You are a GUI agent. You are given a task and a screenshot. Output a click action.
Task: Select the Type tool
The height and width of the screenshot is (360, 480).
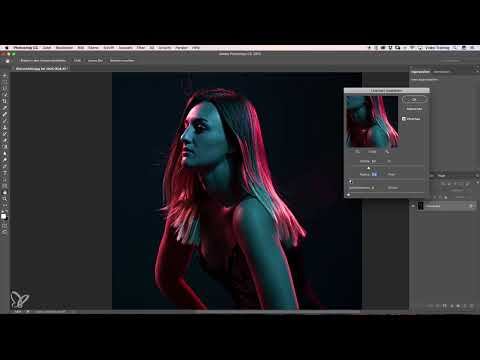coord(5,173)
